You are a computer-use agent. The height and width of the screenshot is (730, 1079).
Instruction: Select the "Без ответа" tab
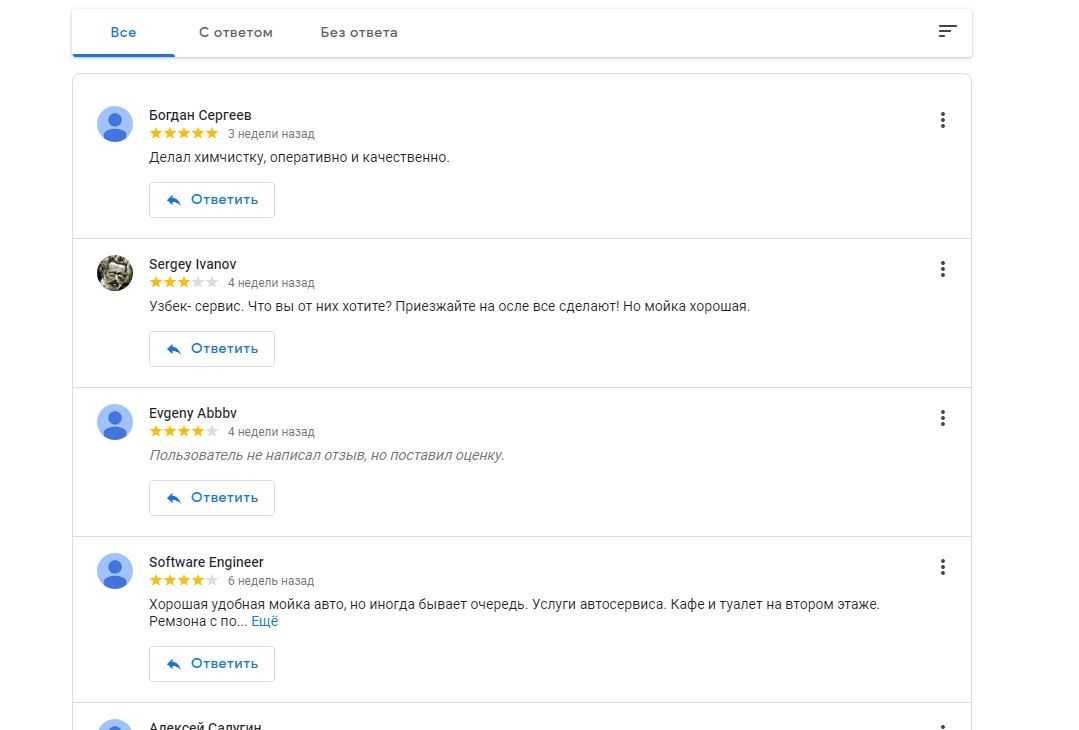pos(359,32)
